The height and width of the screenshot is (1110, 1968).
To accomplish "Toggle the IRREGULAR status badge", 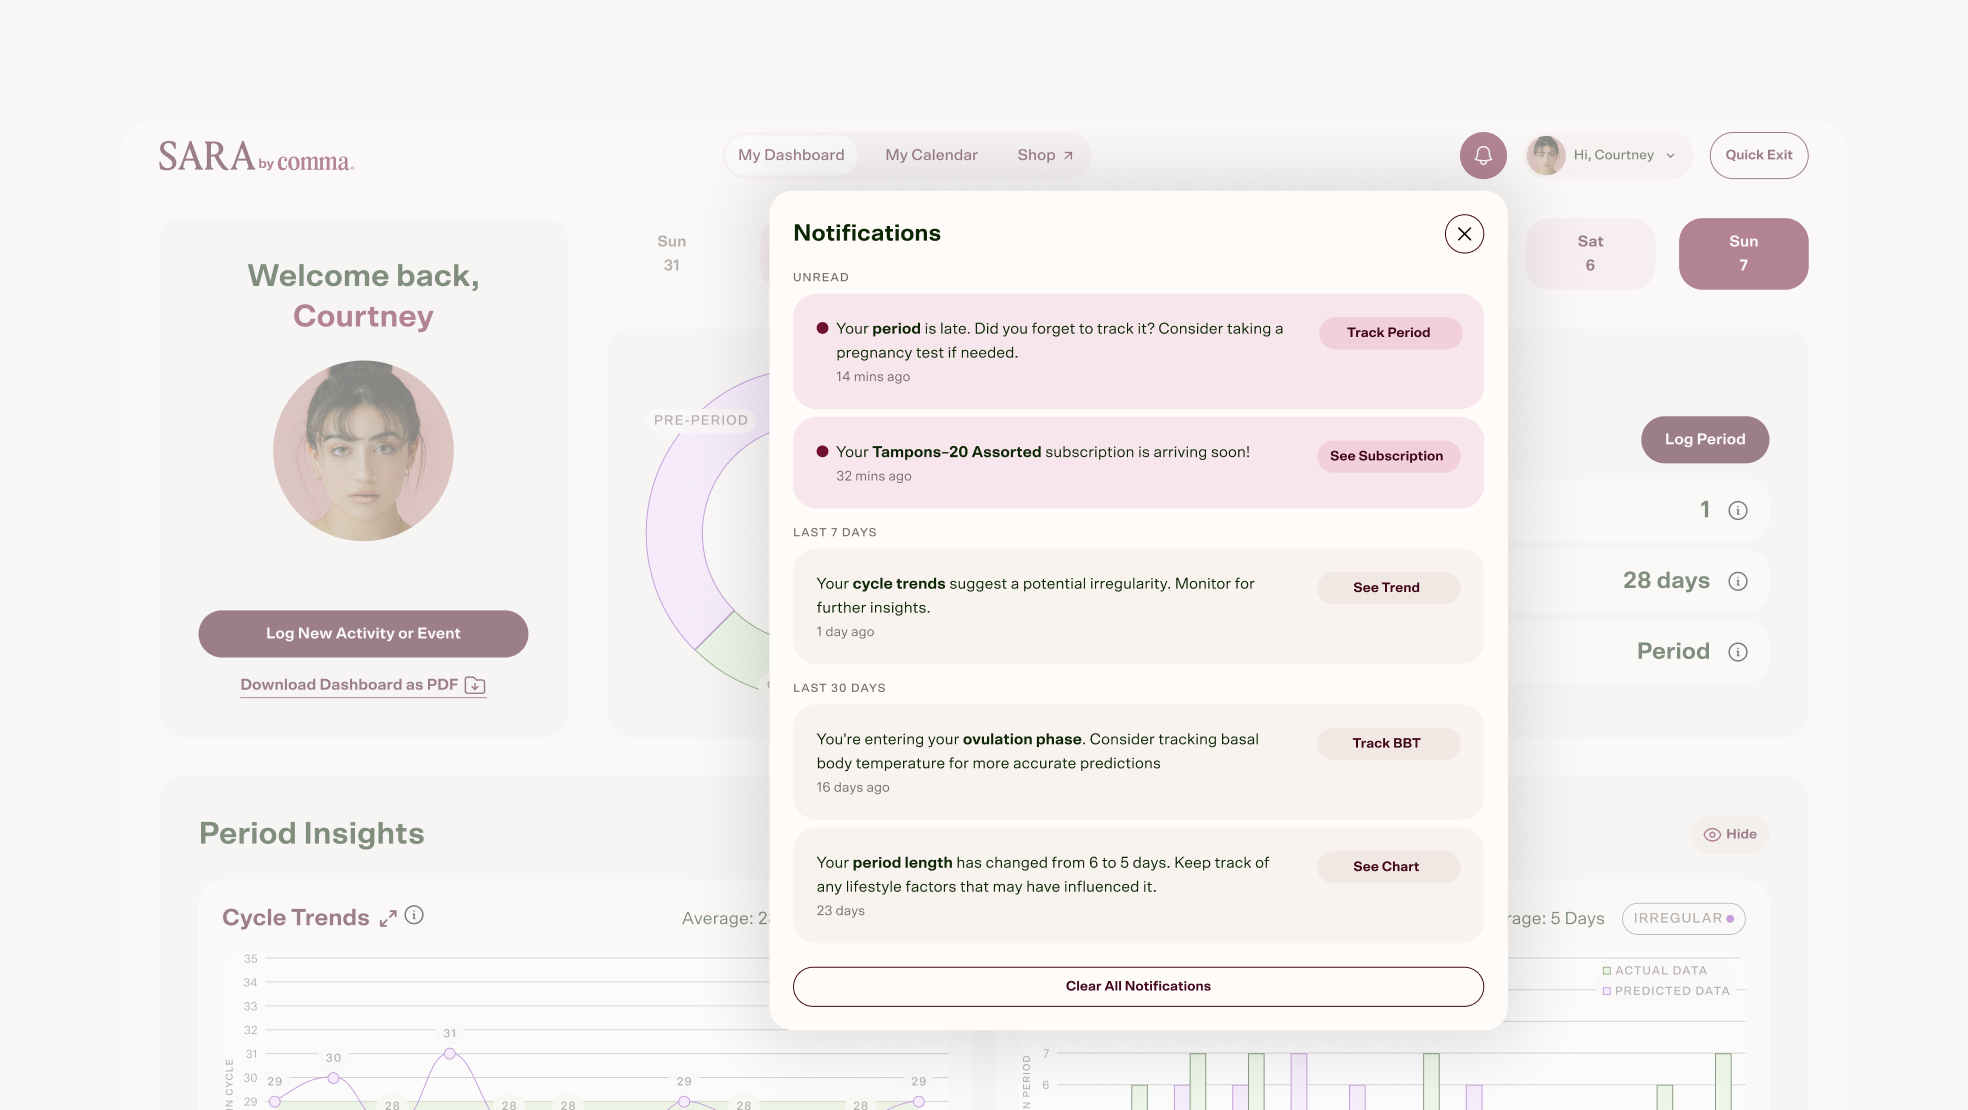I will click(x=1683, y=918).
